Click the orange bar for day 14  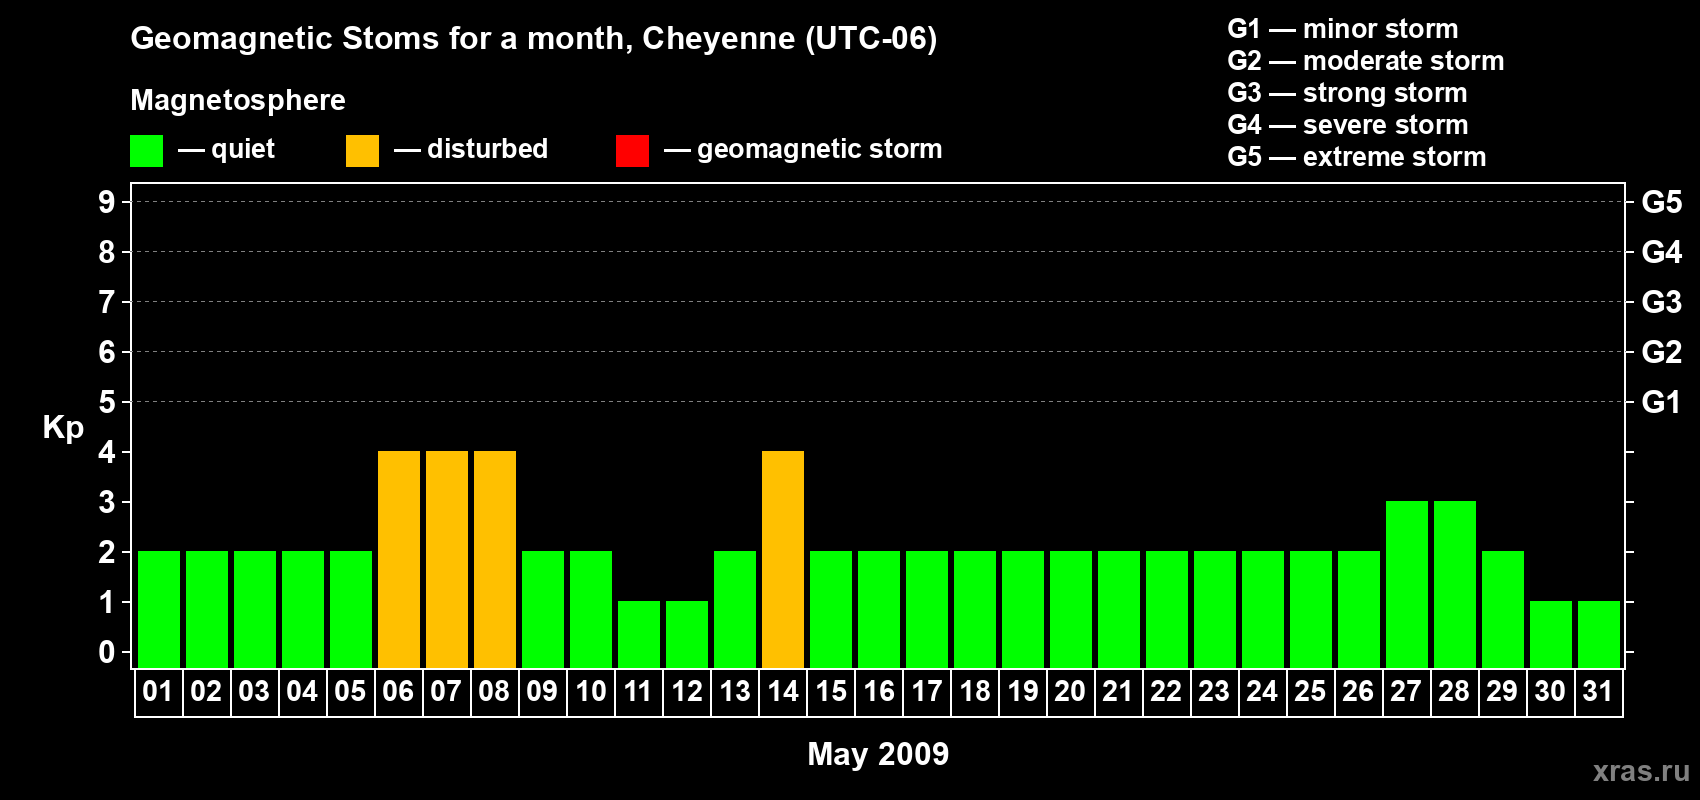(x=783, y=560)
